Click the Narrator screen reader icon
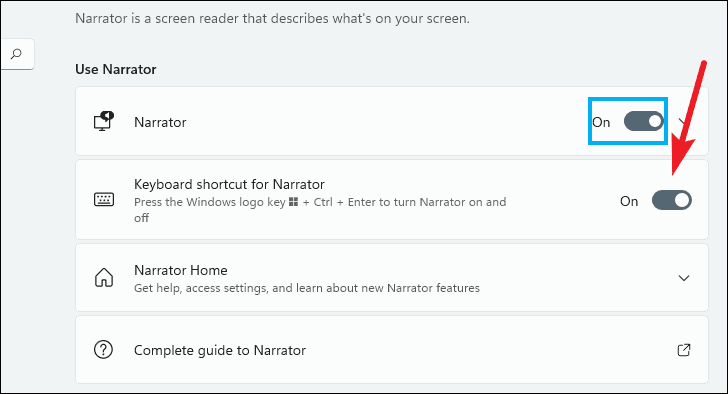 click(x=104, y=122)
